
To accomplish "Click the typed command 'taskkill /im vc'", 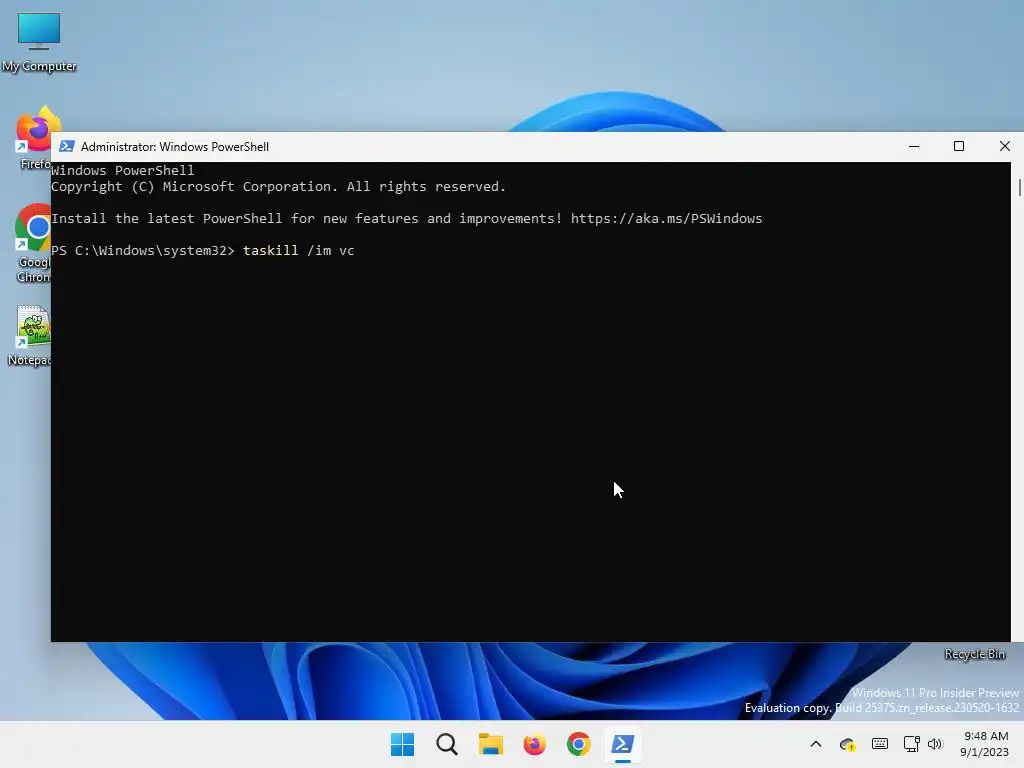I will pyautogui.click(x=298, y=250).
